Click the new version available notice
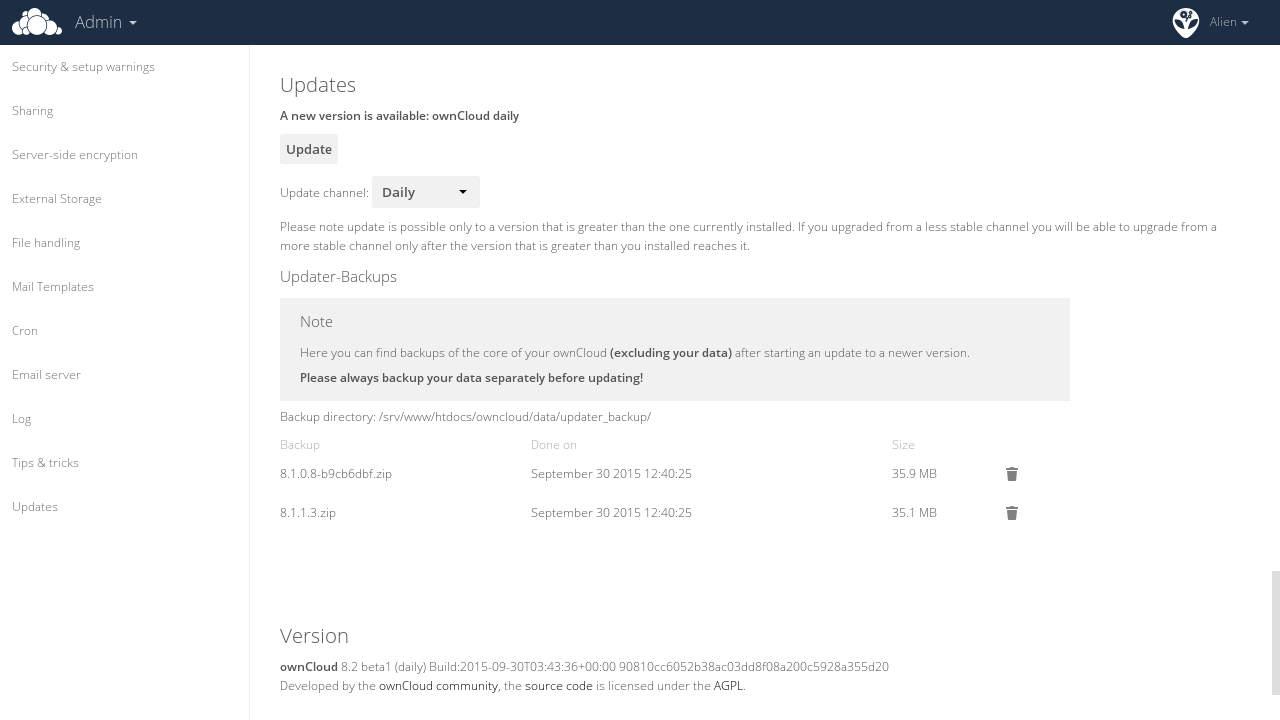 (399, 116)
